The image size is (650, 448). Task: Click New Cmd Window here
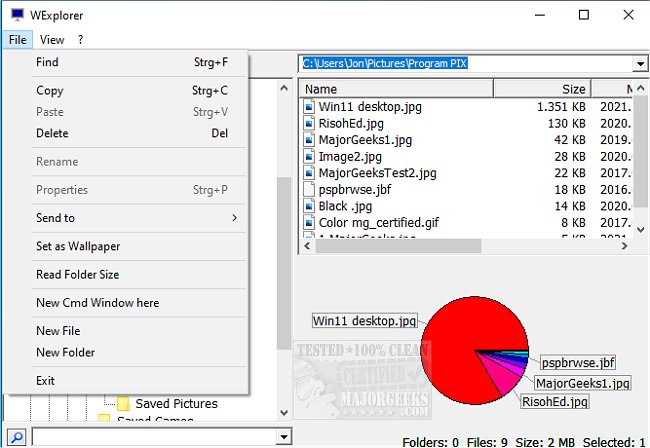(97, 303)
